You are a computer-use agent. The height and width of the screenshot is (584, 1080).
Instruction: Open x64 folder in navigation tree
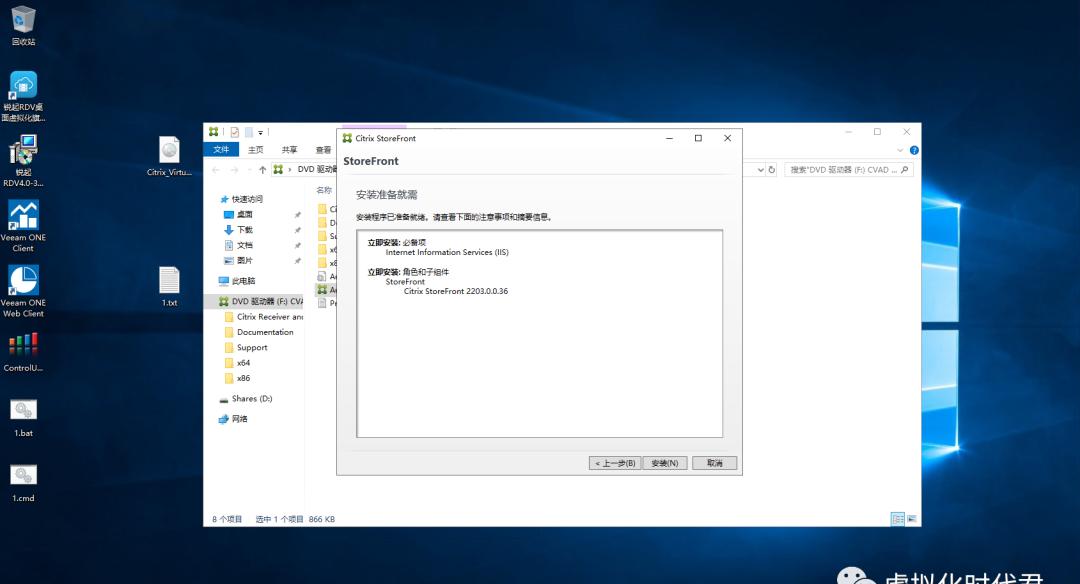(243, 363)
